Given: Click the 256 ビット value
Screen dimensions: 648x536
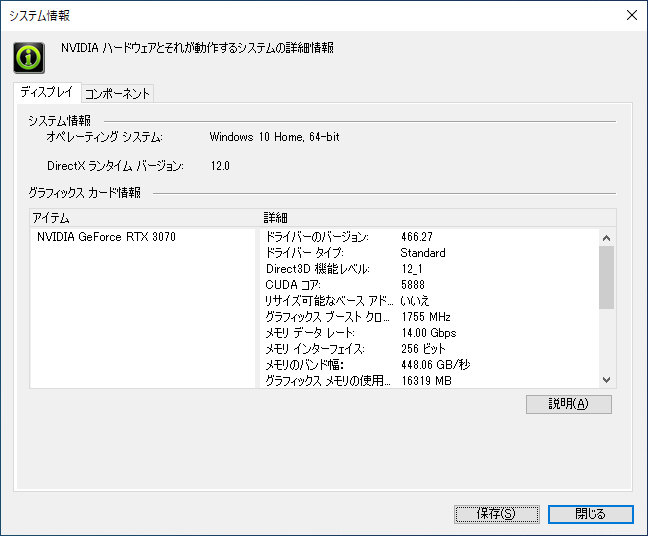Looking at the screenshot, I should pos(423,349).
